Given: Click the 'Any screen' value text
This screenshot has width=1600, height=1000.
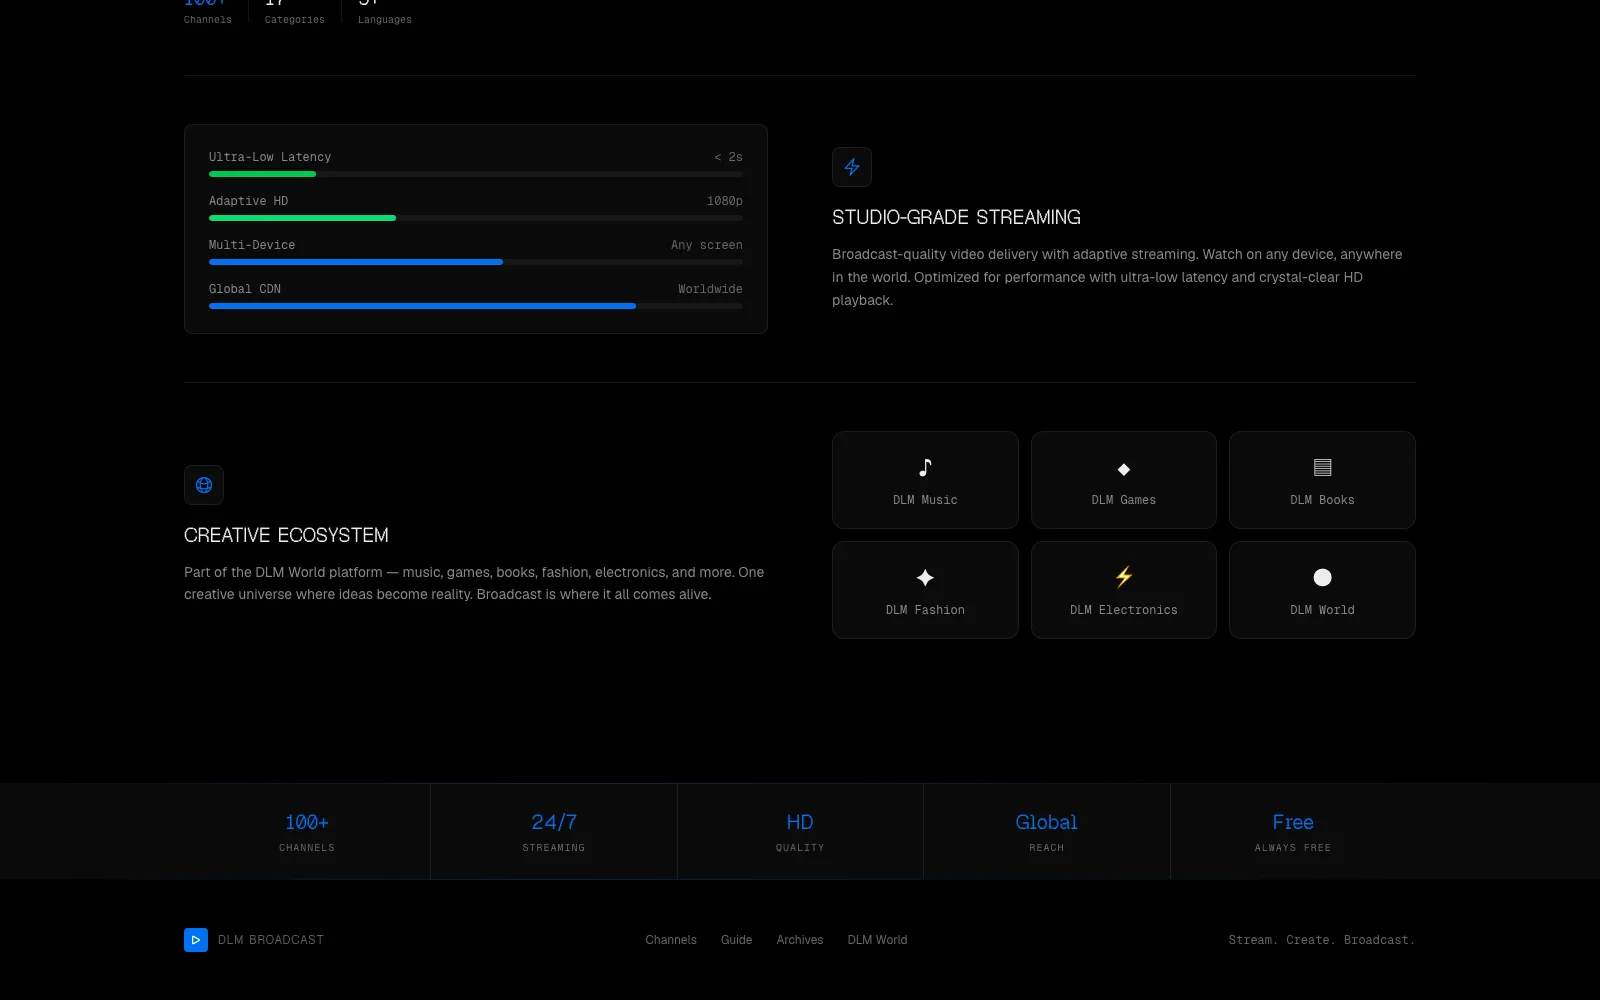Looking at the screenshot, I should click(x=707, y=245).
